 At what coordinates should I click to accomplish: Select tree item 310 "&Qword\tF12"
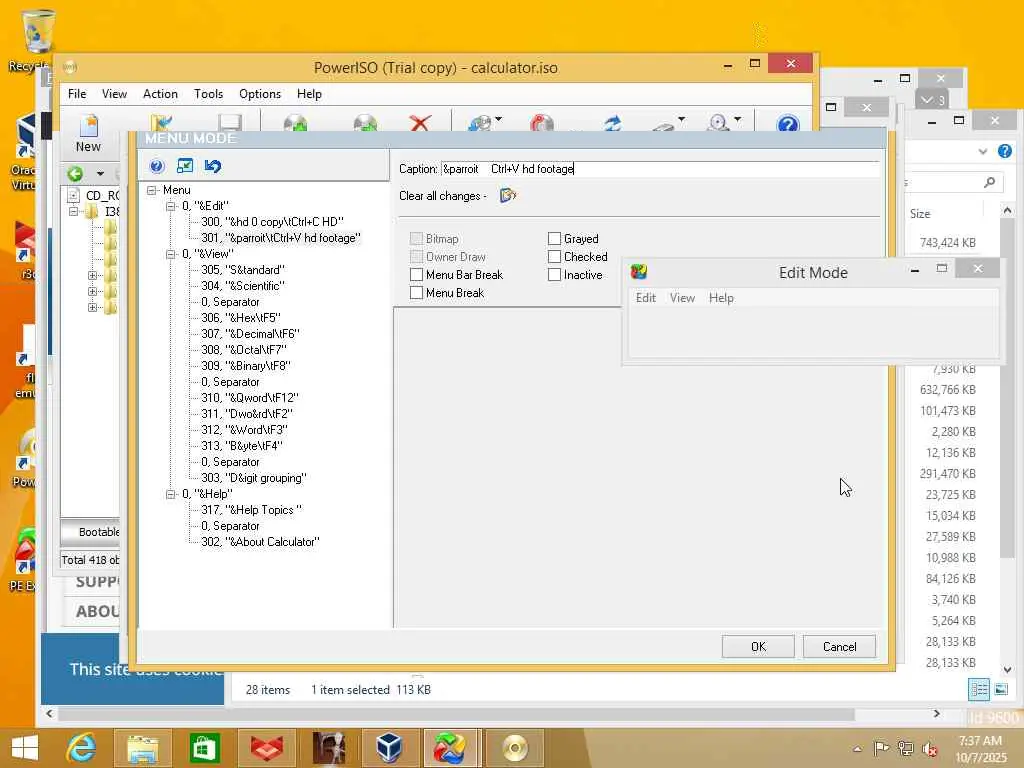pyautogui.click(x=249, y=398)
